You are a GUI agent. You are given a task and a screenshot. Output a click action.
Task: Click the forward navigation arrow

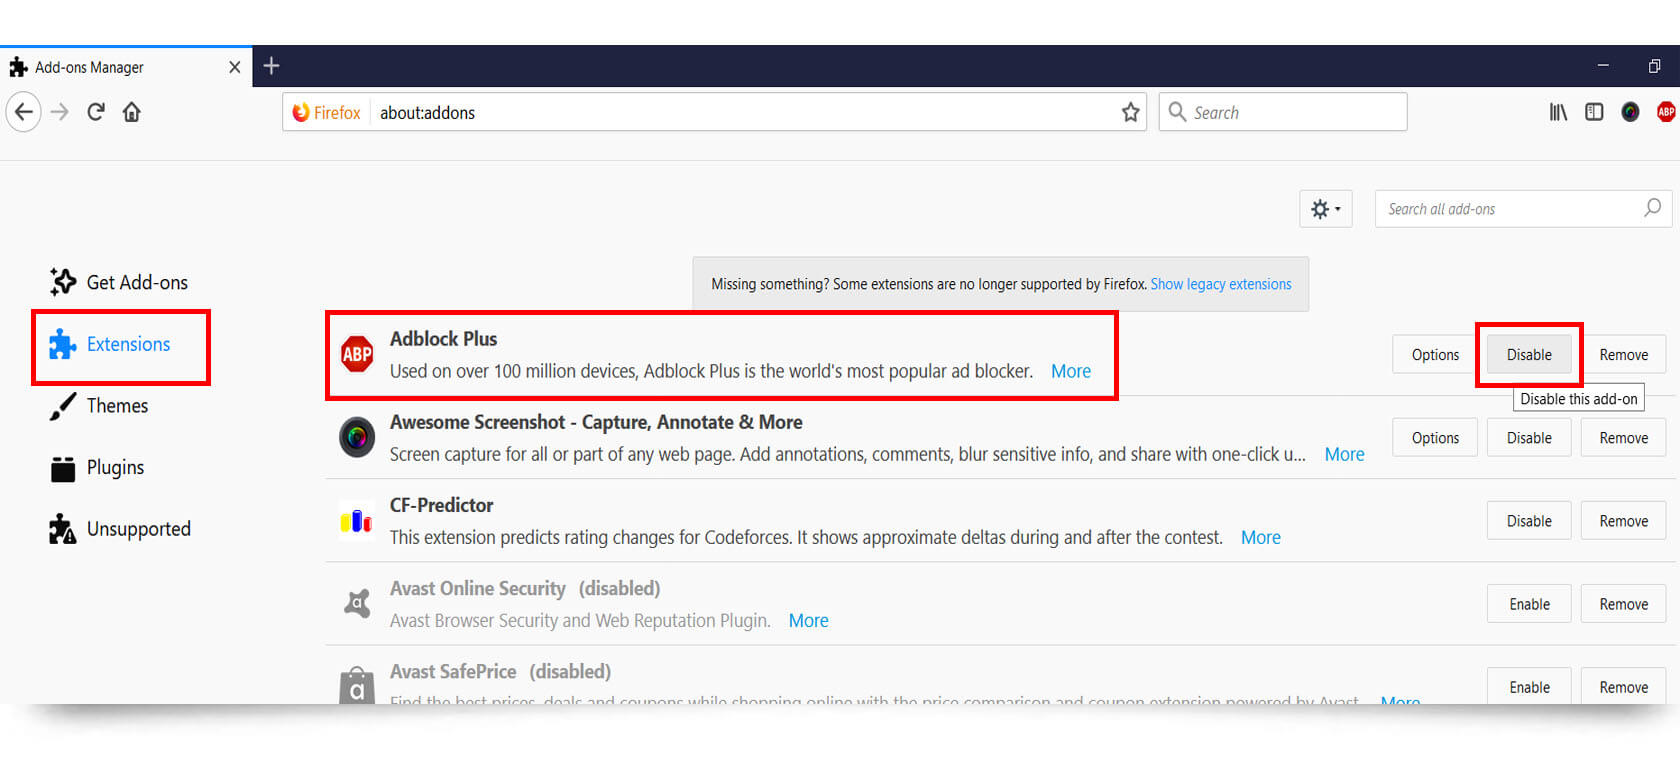pos(60,112)
